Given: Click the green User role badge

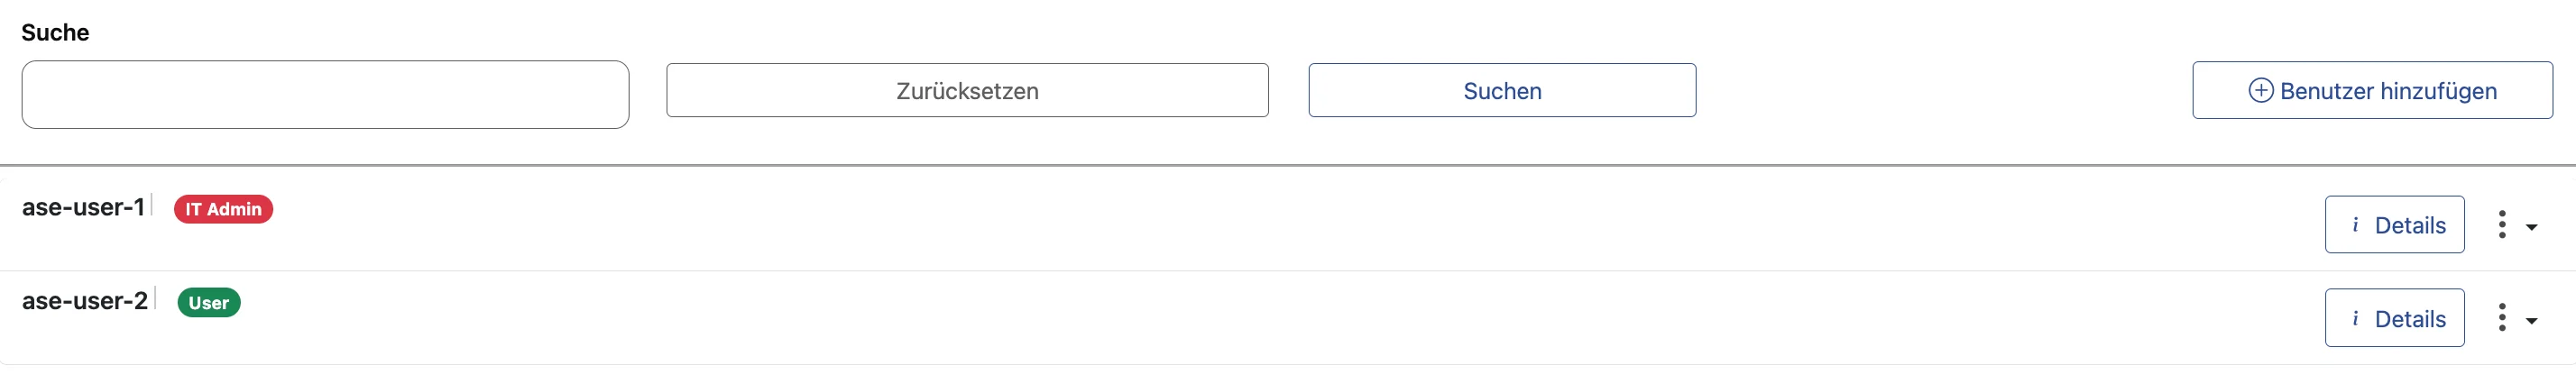Looking at the screenshot, I should 208,303.
